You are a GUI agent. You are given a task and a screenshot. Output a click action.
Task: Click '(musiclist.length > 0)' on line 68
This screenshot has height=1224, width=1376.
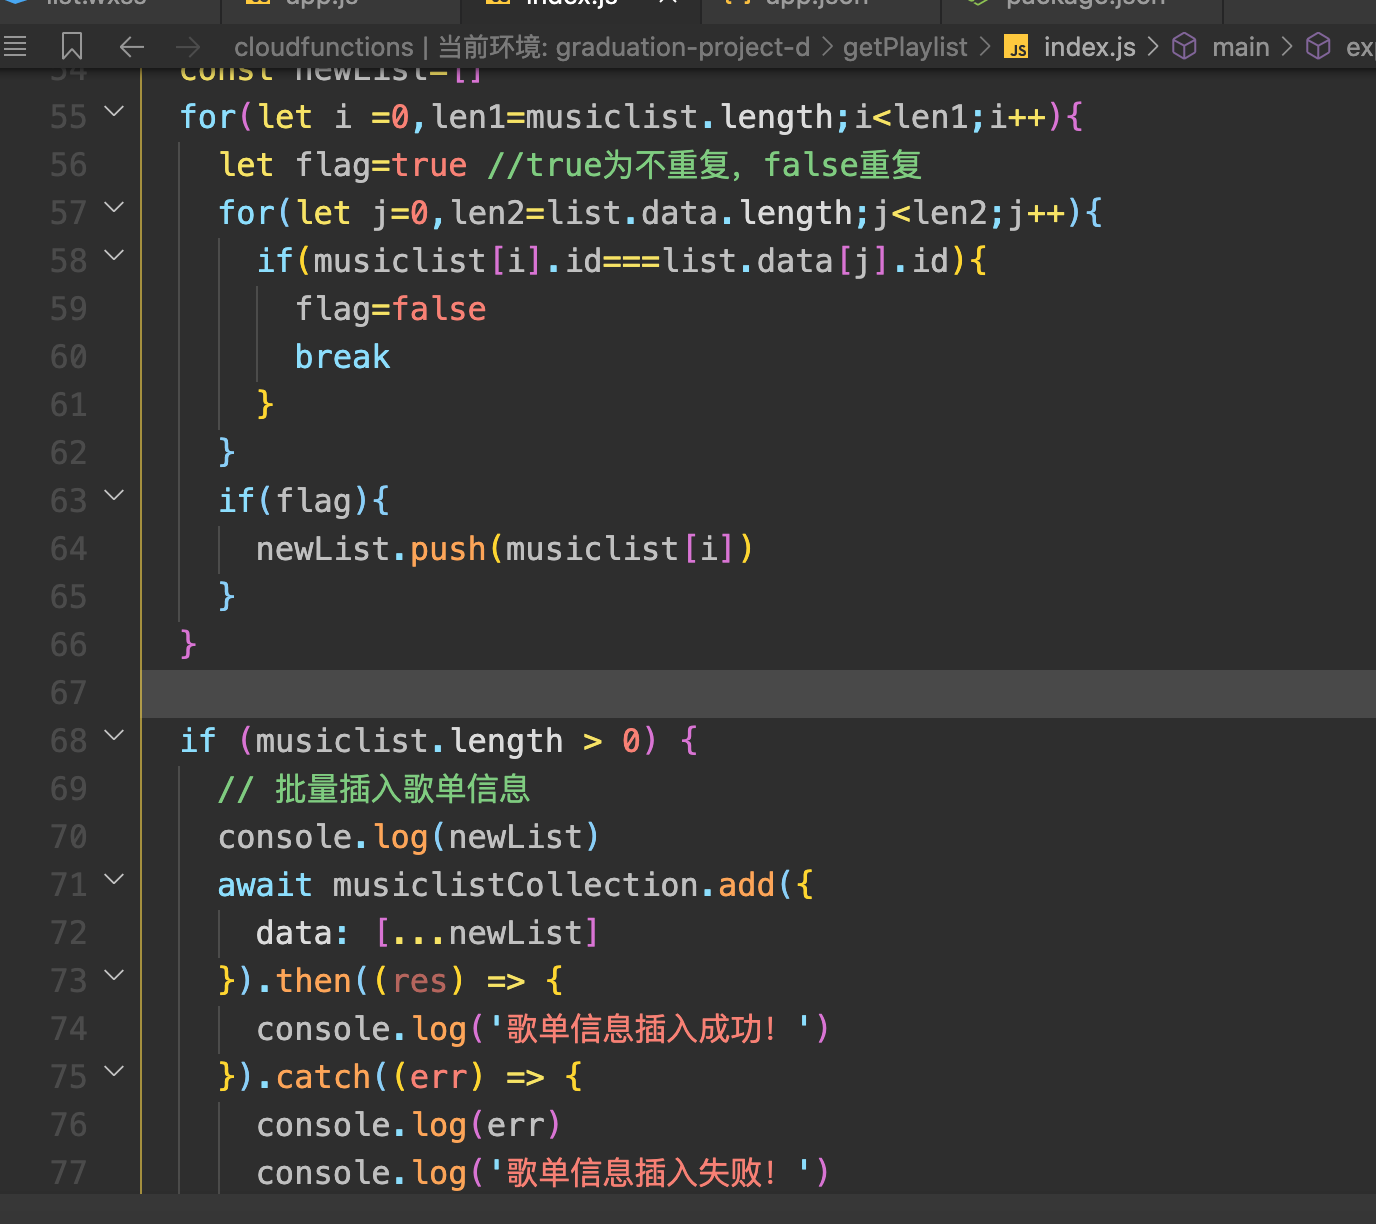448,741
